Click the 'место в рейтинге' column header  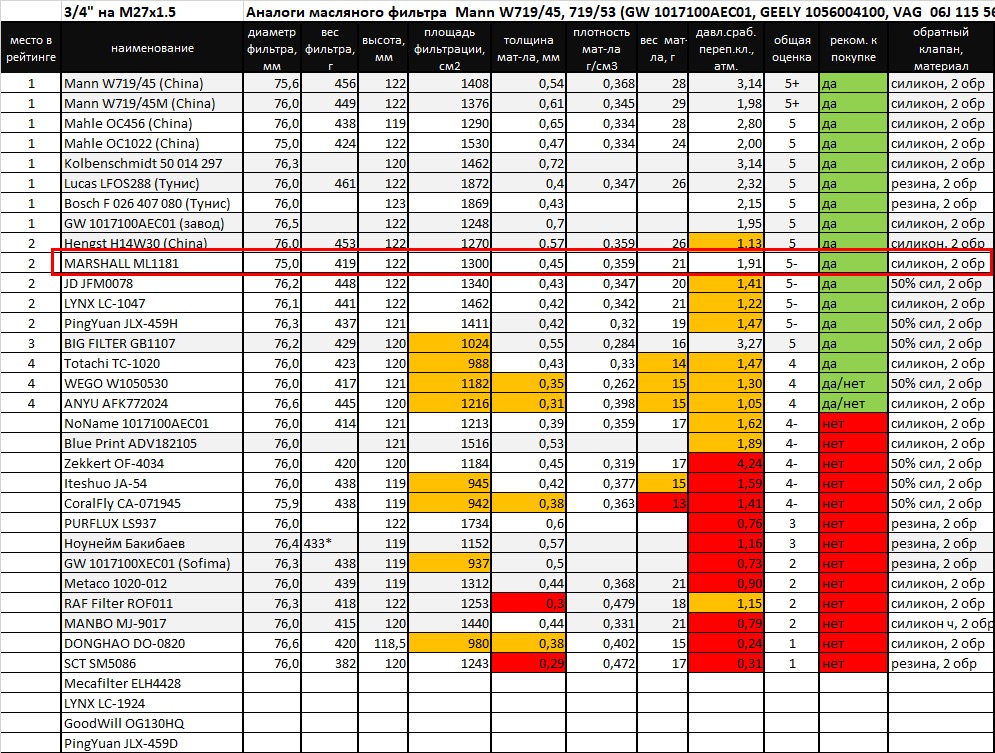click(x=31, y=48)
